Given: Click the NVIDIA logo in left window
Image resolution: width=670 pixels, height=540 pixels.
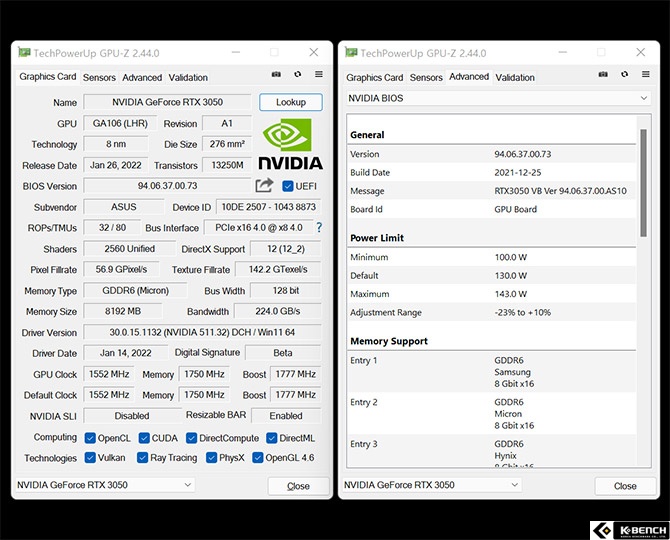Looking at the screenshot, I should [291, 144].
